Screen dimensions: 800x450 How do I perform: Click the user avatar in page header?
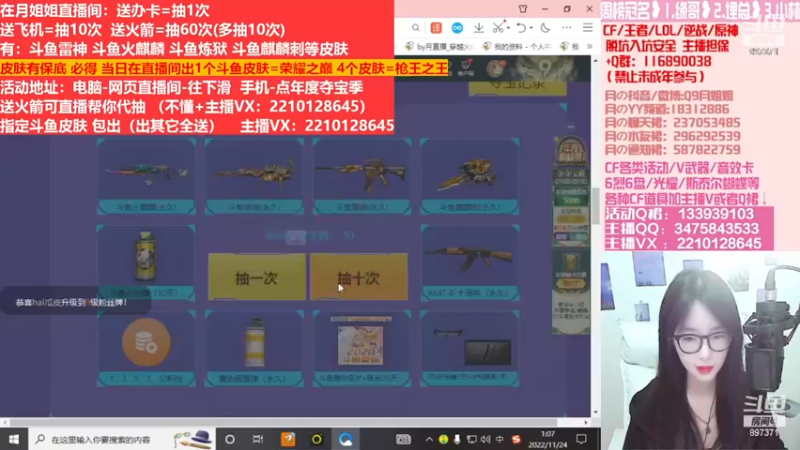[x=495, y=67]
